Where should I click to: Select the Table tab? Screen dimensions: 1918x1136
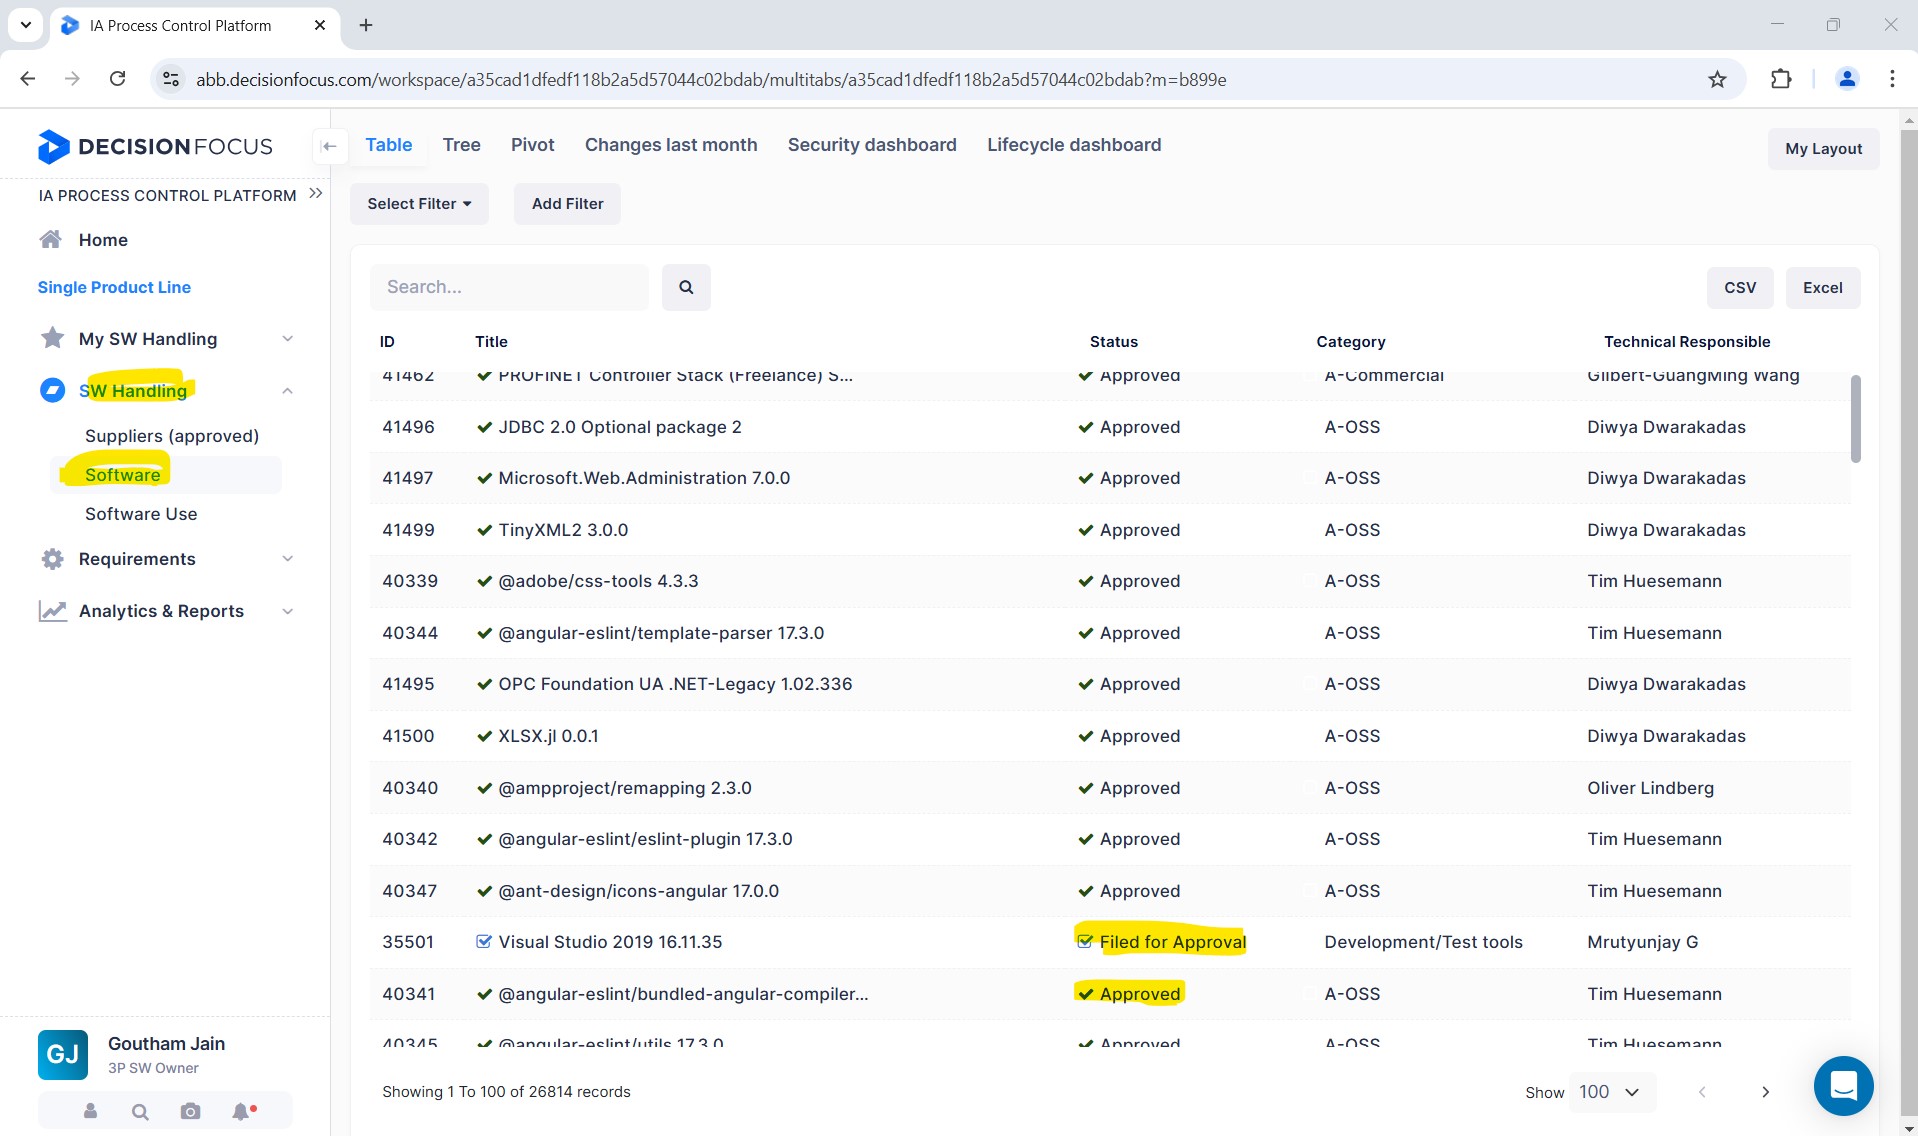pos(388,145)
